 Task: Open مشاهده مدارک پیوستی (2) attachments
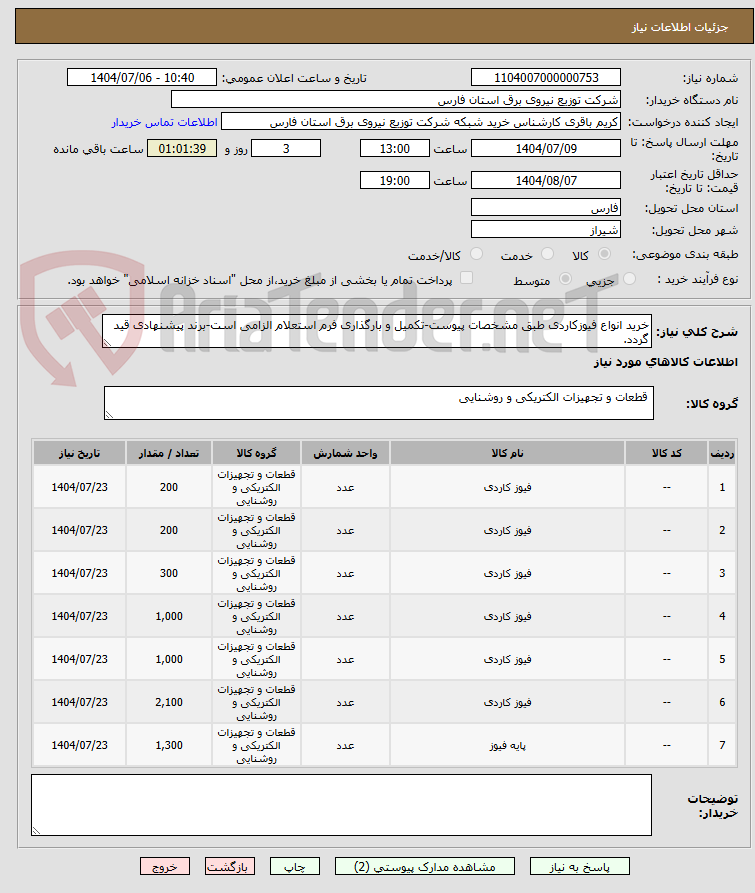pyautogui.click(x=425, y=866)
